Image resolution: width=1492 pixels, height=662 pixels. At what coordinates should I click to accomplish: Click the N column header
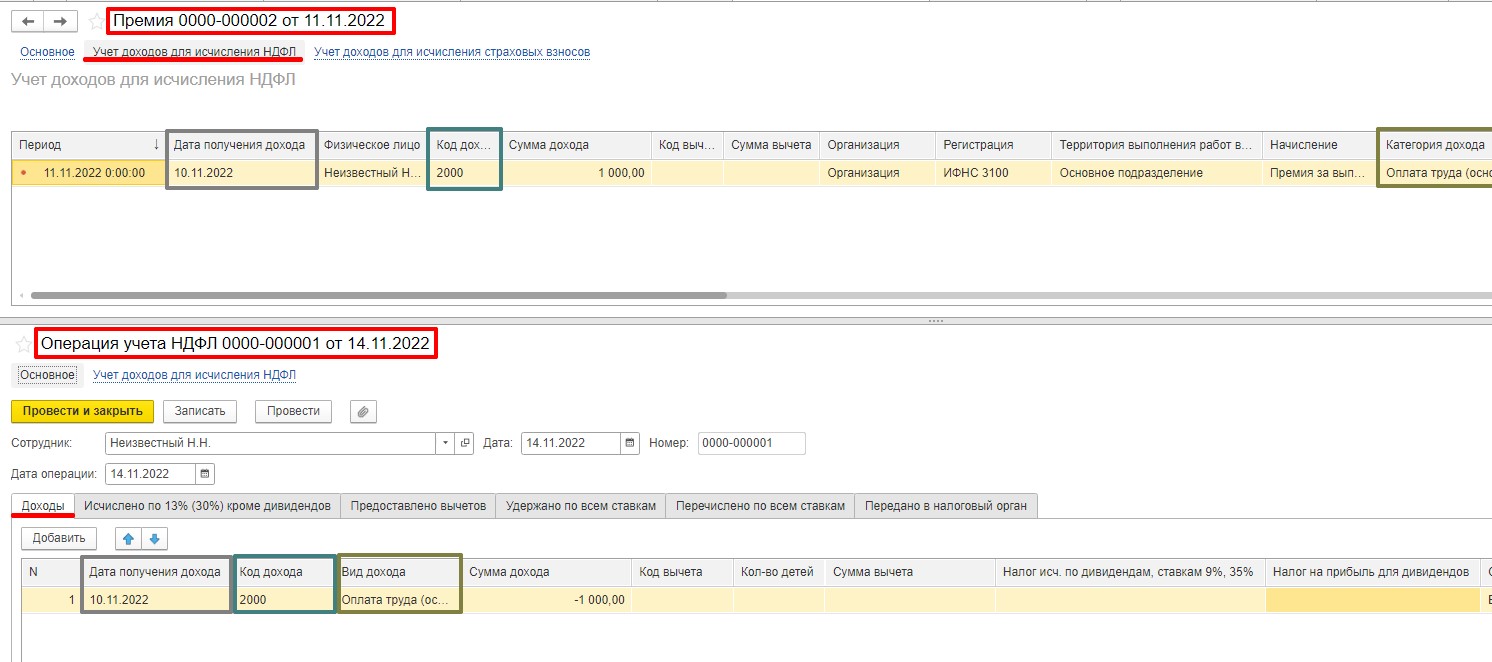point(51,572)
